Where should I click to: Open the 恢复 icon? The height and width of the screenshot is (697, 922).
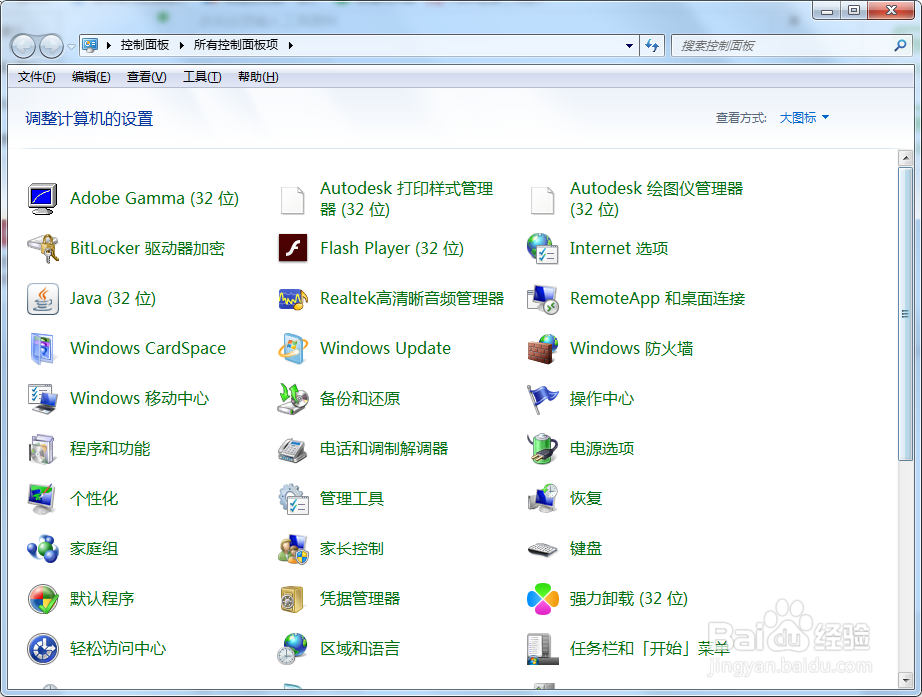click(543, 499)
